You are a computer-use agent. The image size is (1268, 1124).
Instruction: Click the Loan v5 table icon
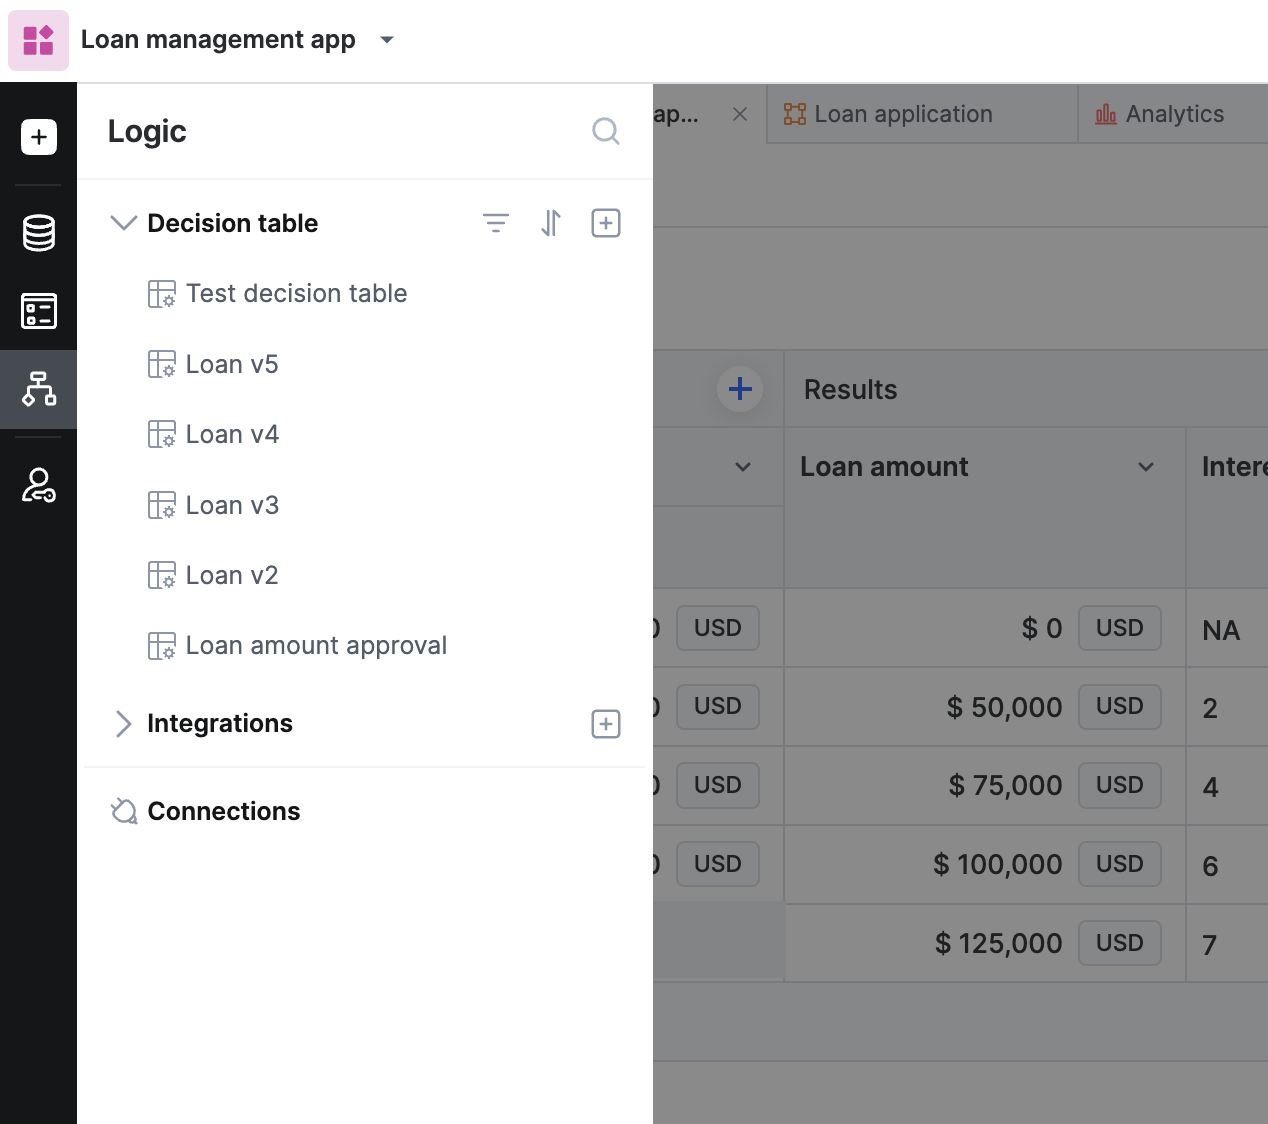coord(161,364)
